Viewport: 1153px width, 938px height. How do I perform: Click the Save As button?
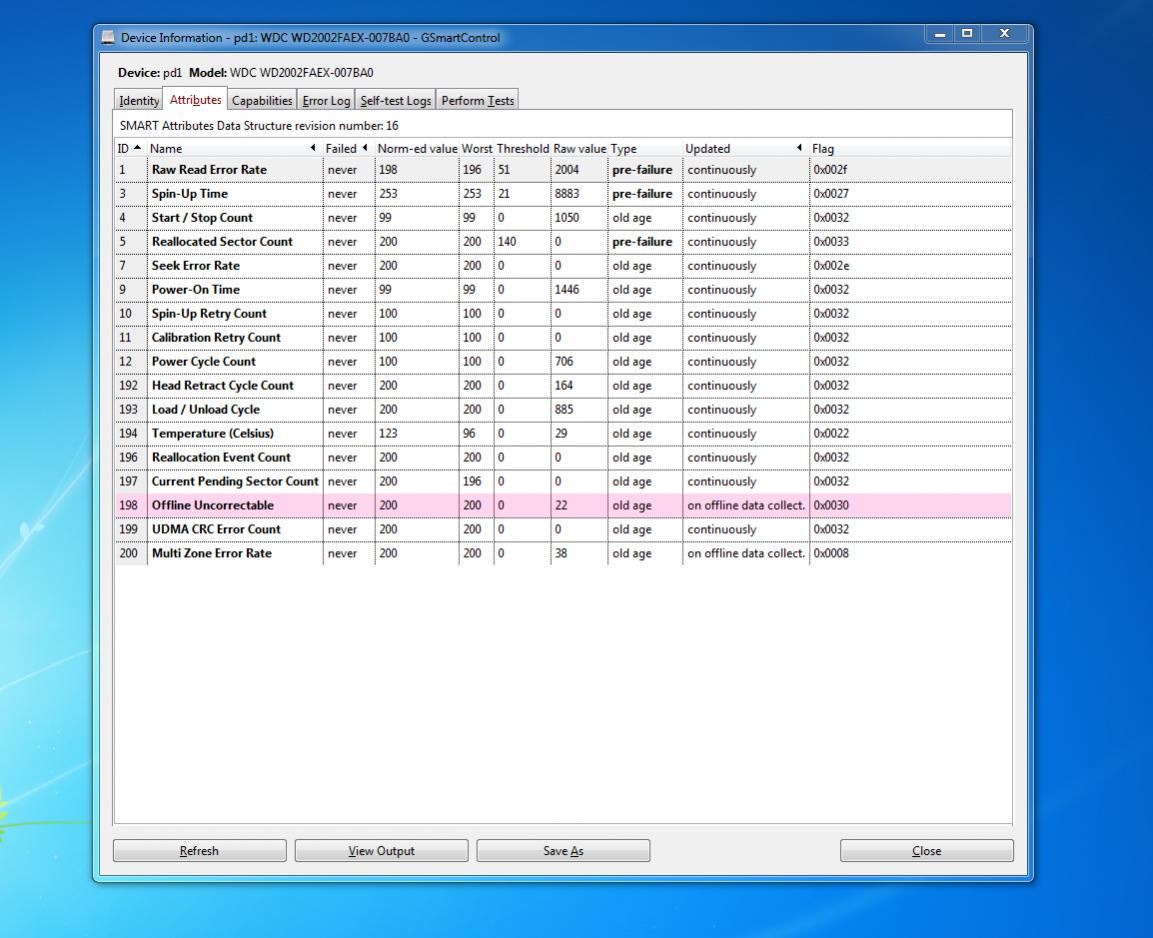coord(563,851)
